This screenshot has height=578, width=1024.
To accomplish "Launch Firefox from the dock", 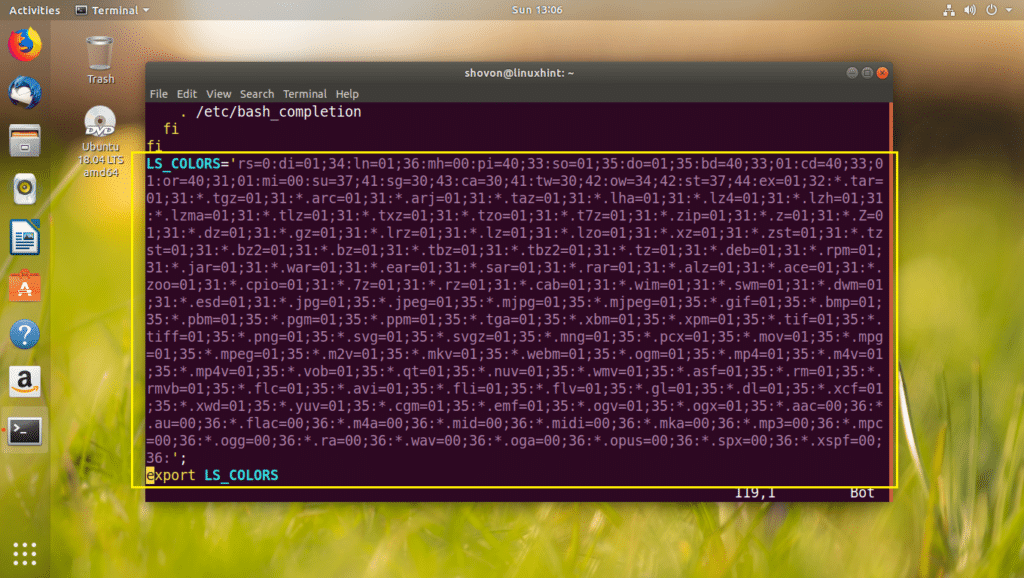I will pyautogui.click(x=24, y=44).
